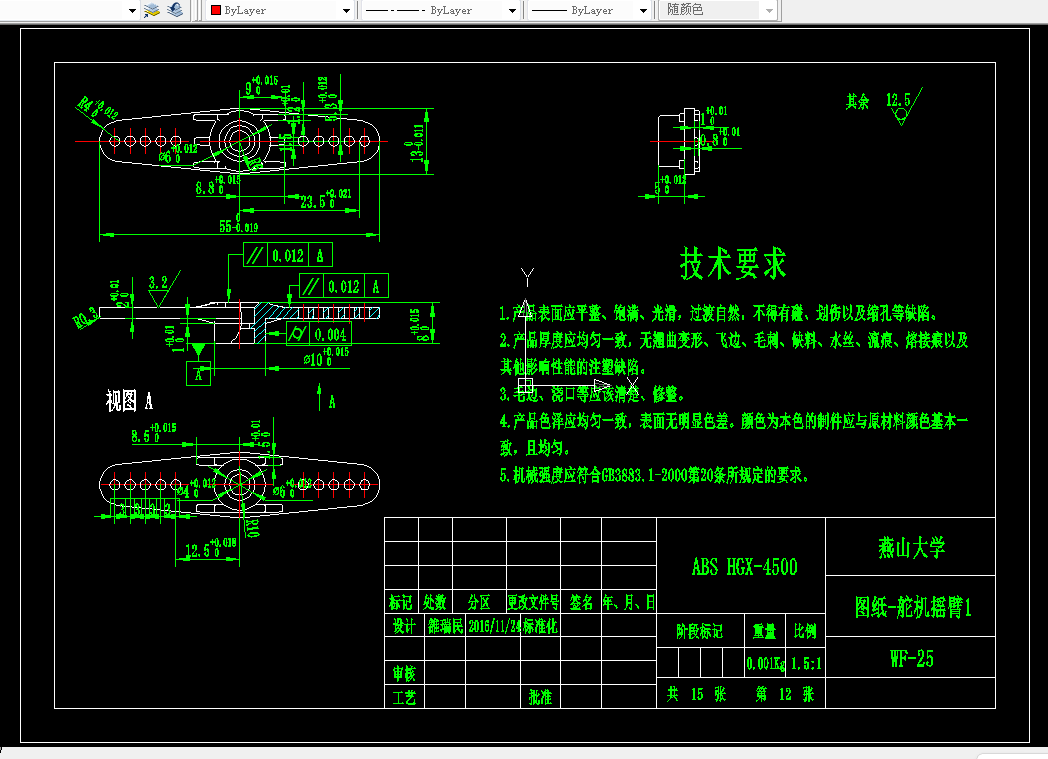Select the 比例 cell label
This screenshot has width=1048, height=759.
coord(805,631)
